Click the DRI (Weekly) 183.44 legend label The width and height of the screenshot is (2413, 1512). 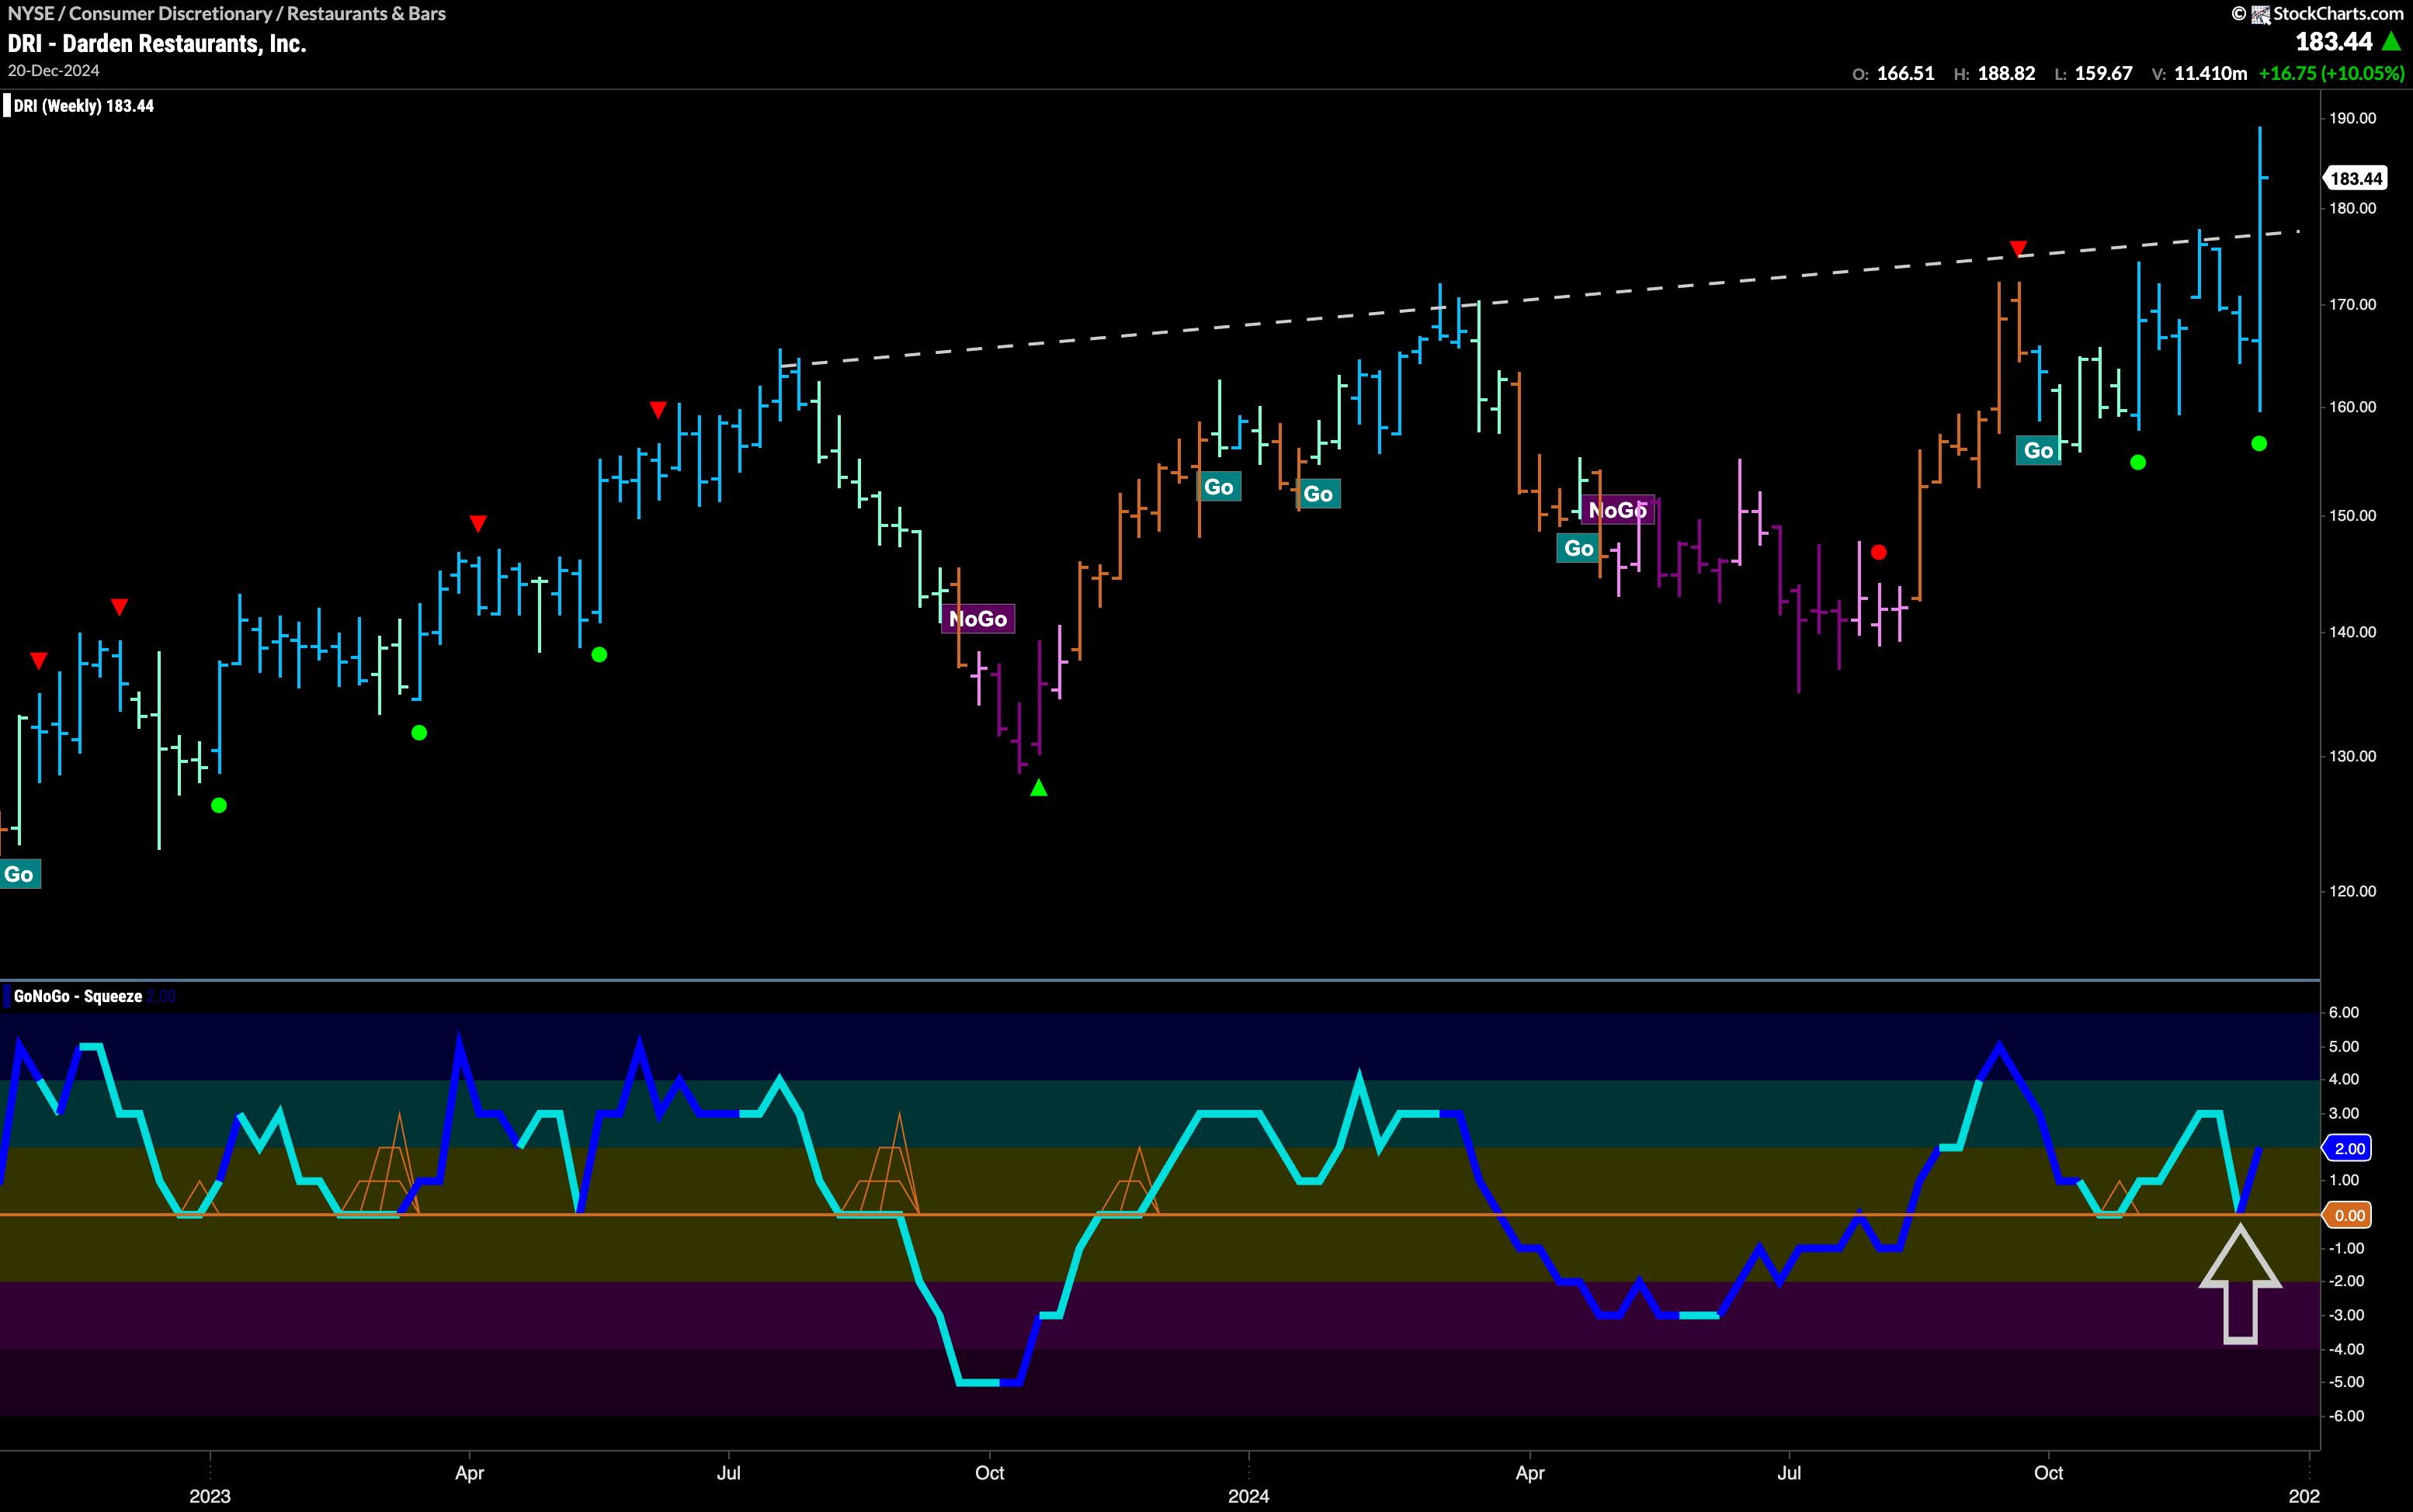click(84, 106)
